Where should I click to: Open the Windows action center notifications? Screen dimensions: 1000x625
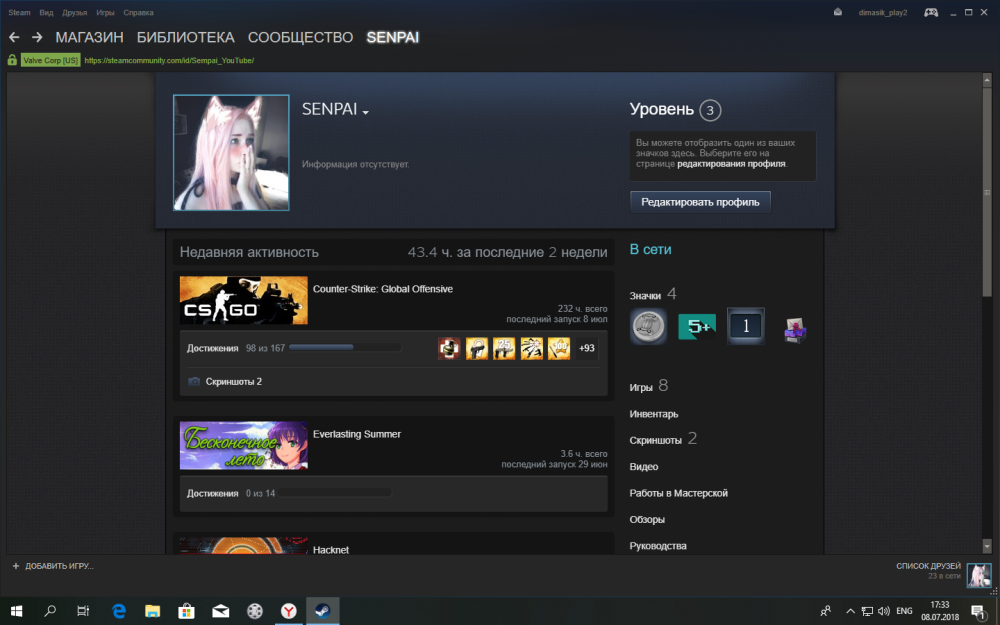pyautogui.click(x=978, y=612)
